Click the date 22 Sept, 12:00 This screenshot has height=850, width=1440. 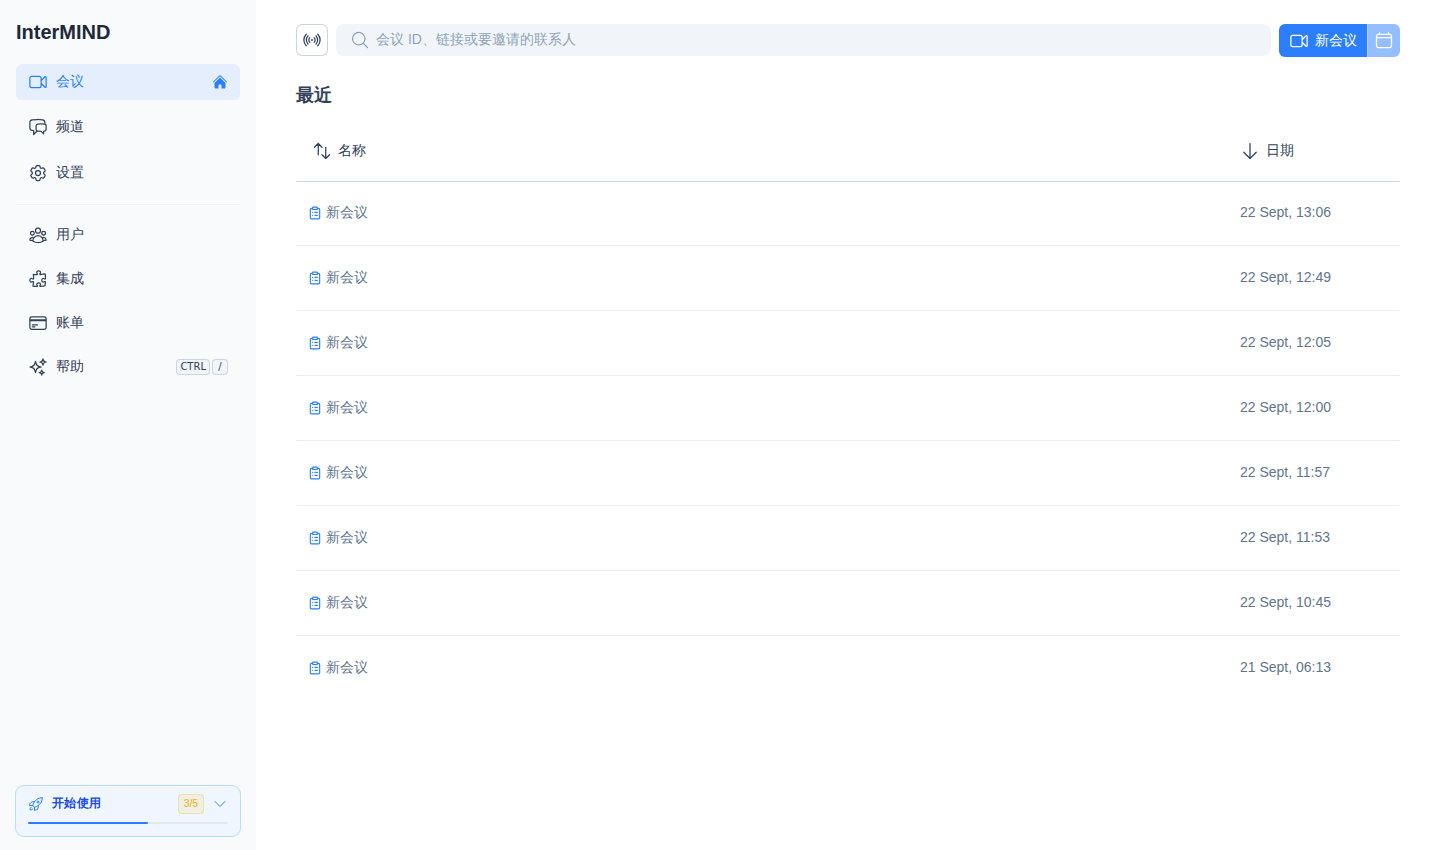(x=1285, y=408)
